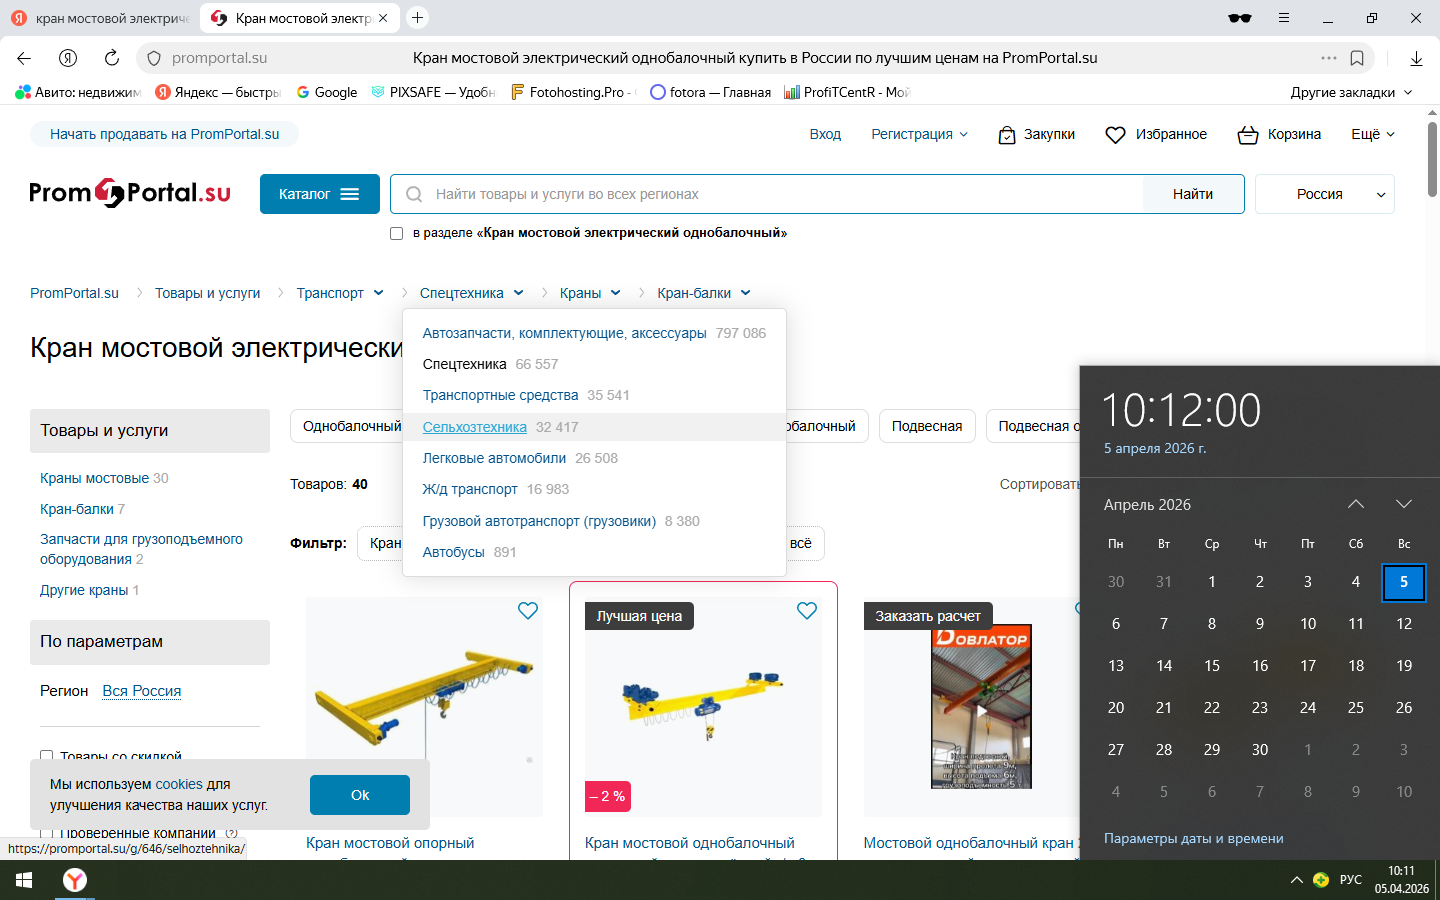
Task: Add Лучшая цена crane to favorites
Action: point(807,611)
